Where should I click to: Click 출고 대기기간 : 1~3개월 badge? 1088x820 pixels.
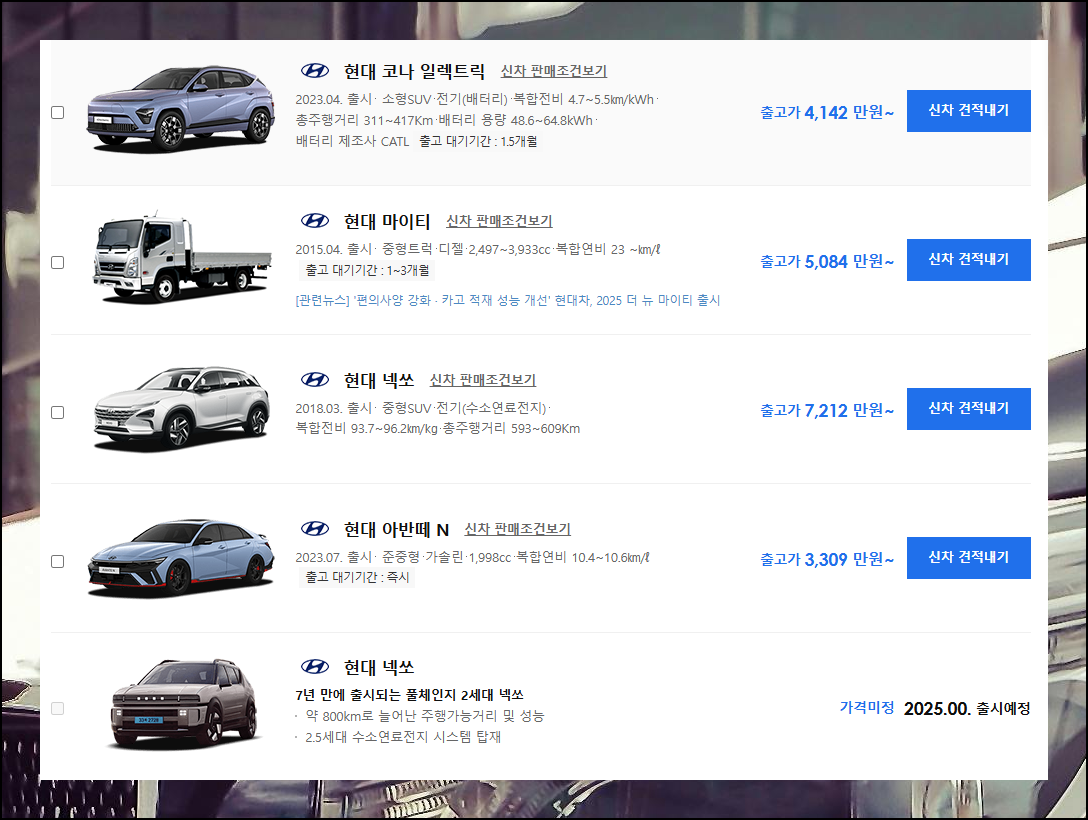point(367,270)
